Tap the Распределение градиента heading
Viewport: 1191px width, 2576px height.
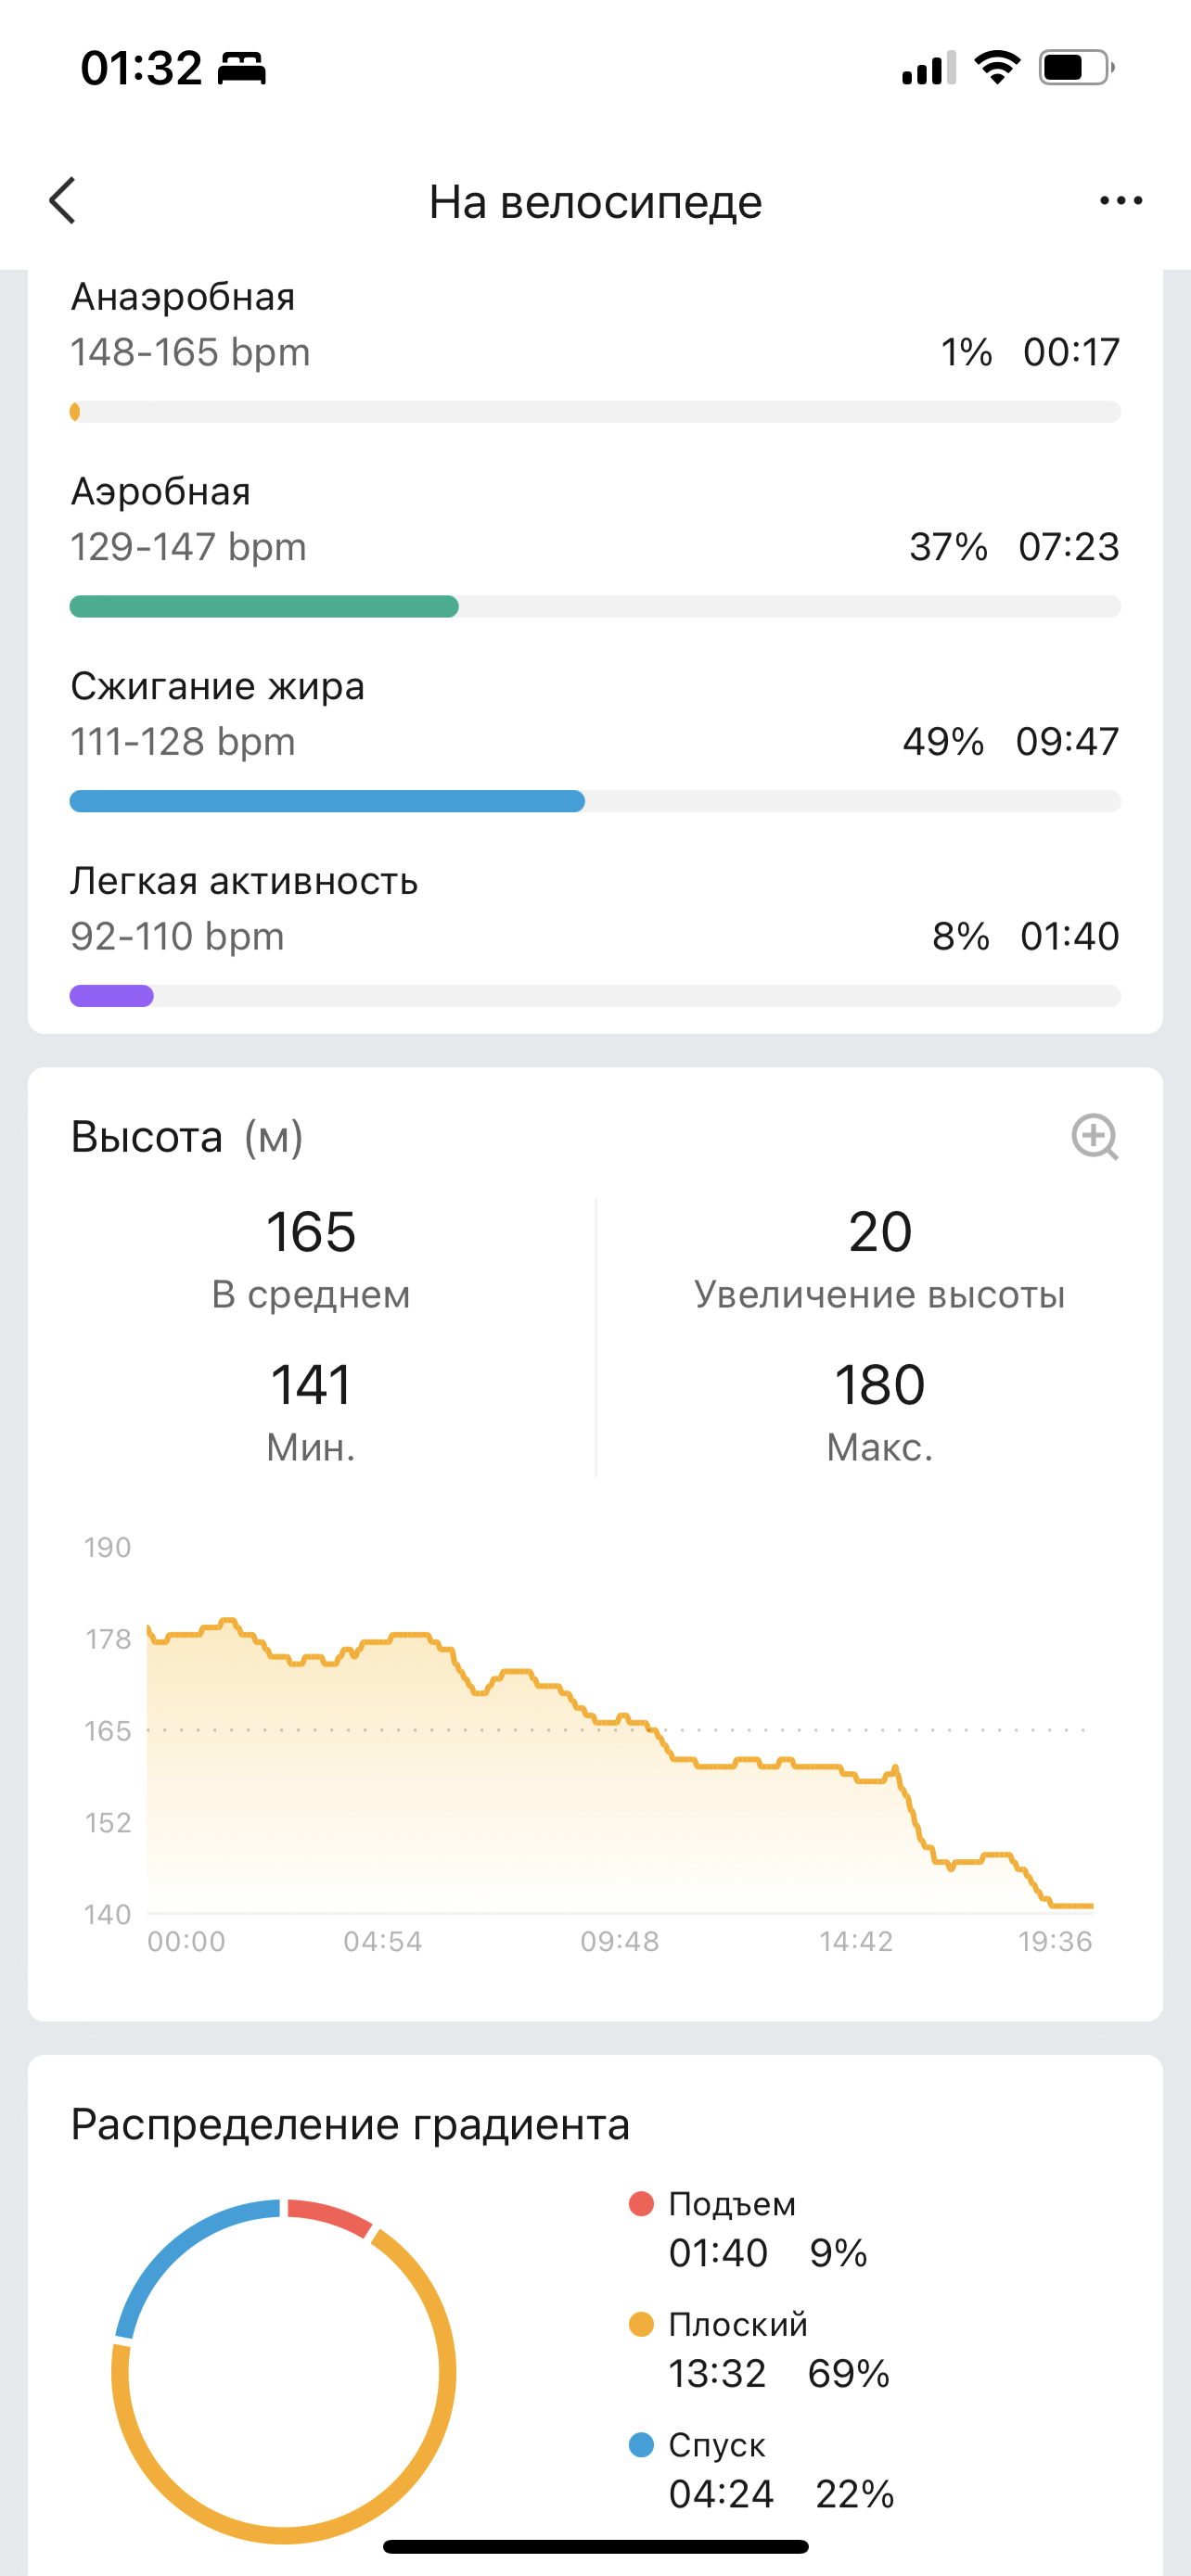(x=350, y=2124)
